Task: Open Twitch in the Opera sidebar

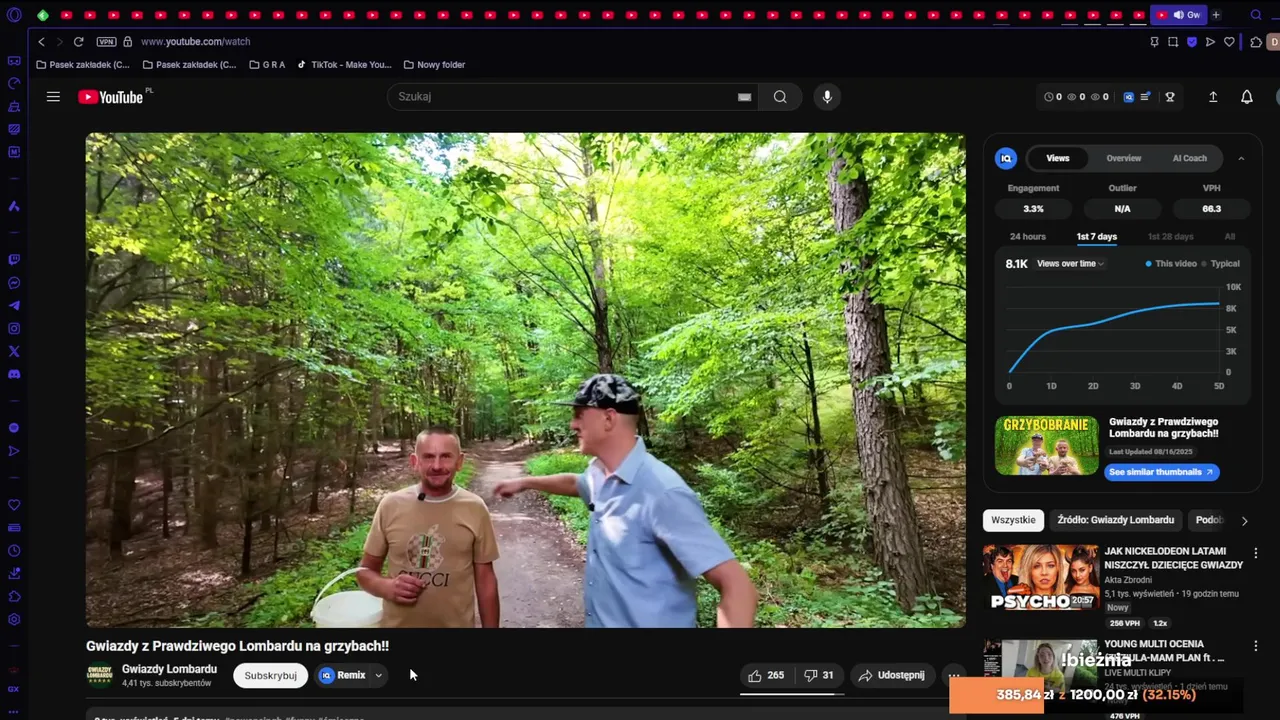Action: (14, 259)
